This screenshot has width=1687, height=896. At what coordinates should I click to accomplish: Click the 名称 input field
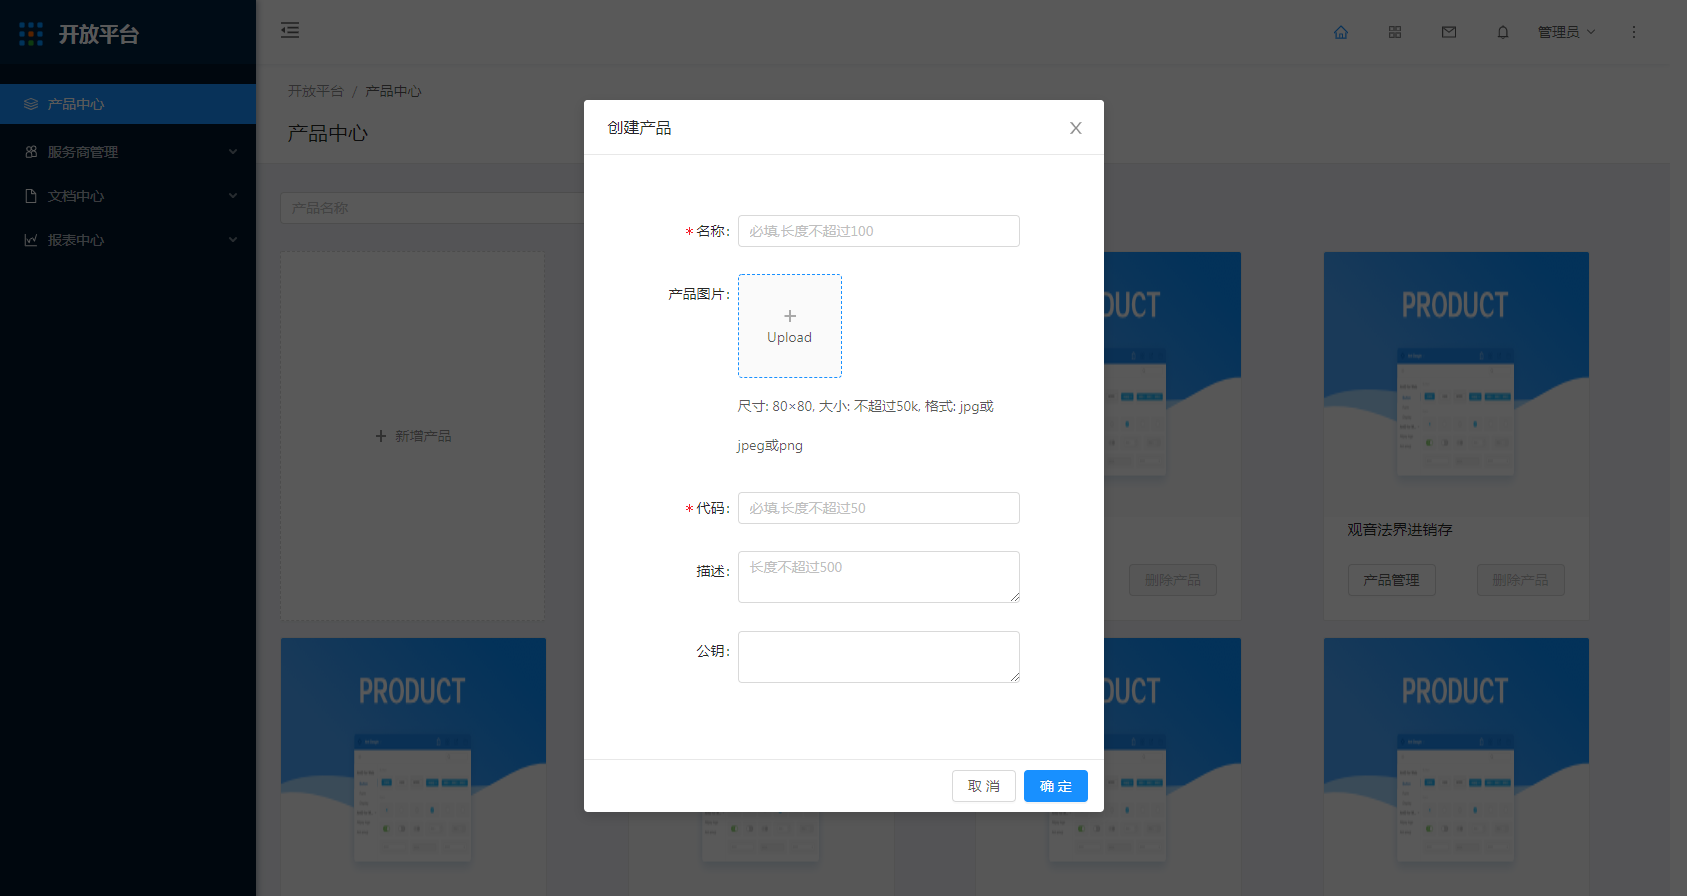879,231
